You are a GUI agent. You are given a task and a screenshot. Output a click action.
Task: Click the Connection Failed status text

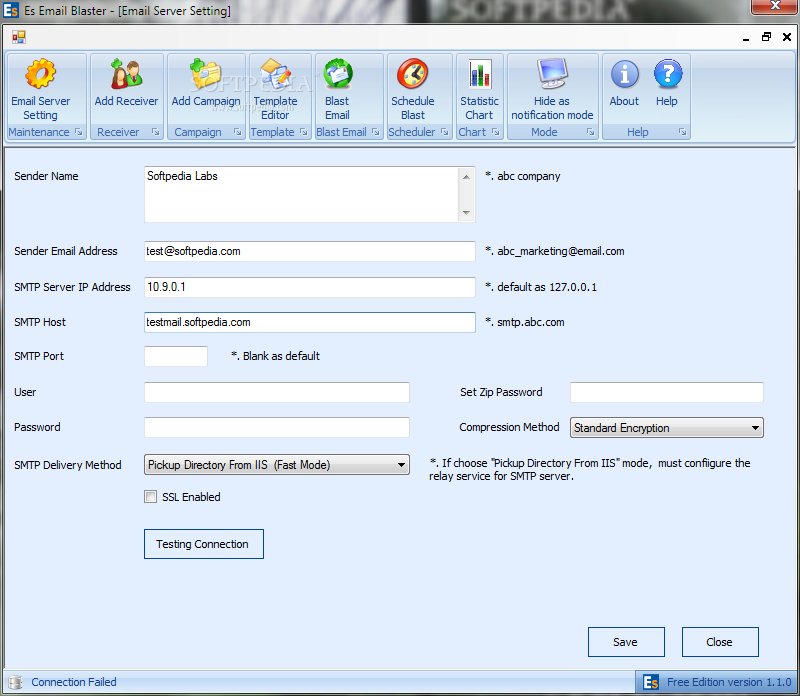pos(74,682)
